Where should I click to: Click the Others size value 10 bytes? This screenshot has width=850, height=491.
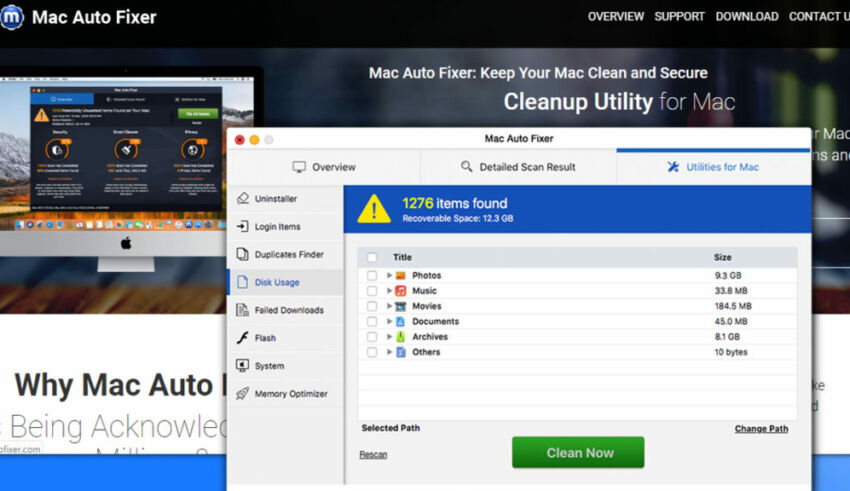pyautogui.click(x=731, y=352)
